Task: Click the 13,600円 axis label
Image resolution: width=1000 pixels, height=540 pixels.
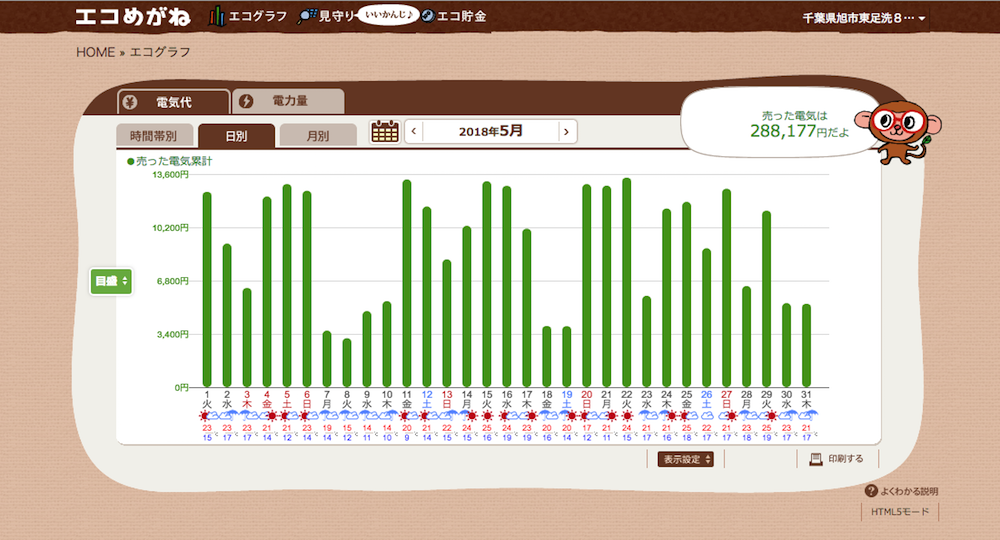Action: click(170, 175)
